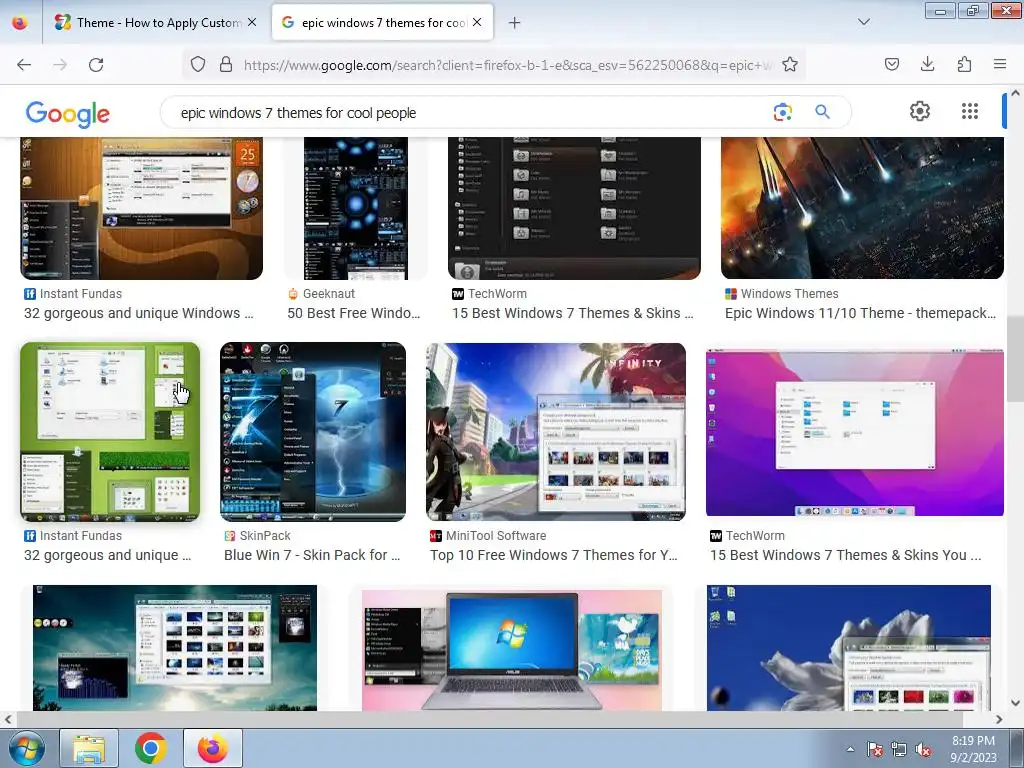
Task: Open the Blue Win 7 lightning thumbnail
Action: pyautogui.click(x=313, y=432)
